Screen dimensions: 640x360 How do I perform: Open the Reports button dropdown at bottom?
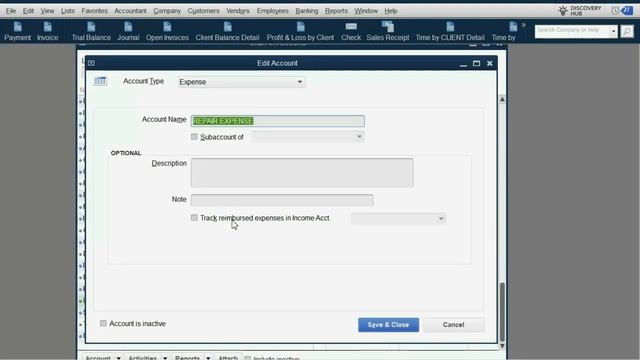coord(208,358)
